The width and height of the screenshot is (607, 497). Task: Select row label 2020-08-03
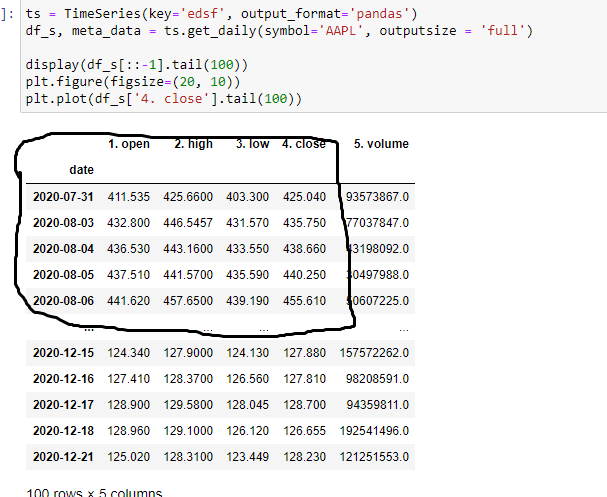click(63, 223)
